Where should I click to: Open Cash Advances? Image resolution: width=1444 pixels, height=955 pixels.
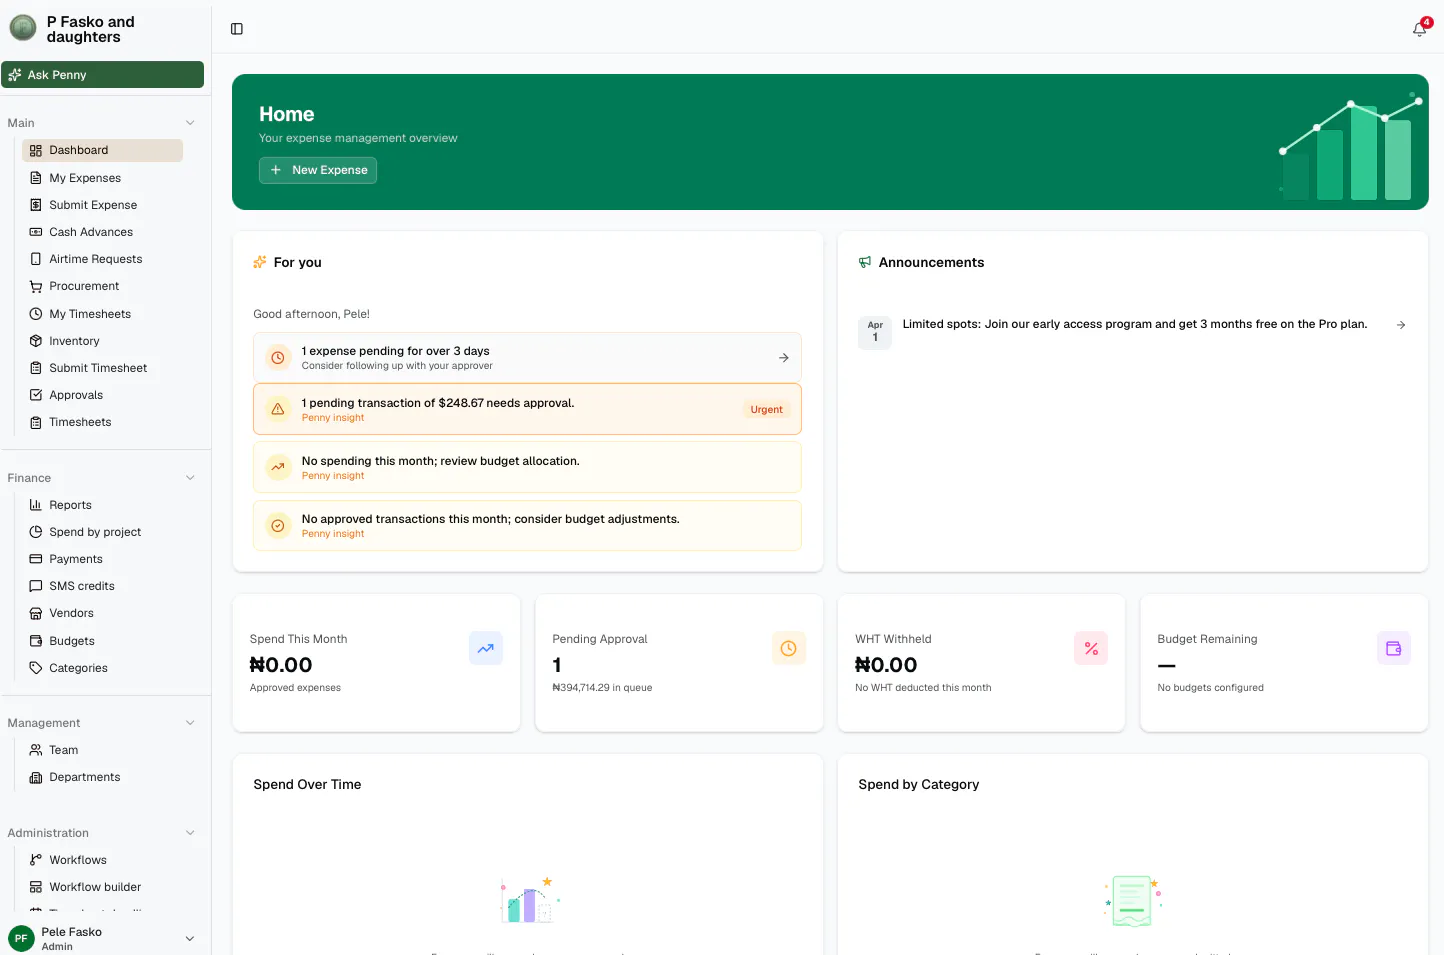[x=102, y=232]
